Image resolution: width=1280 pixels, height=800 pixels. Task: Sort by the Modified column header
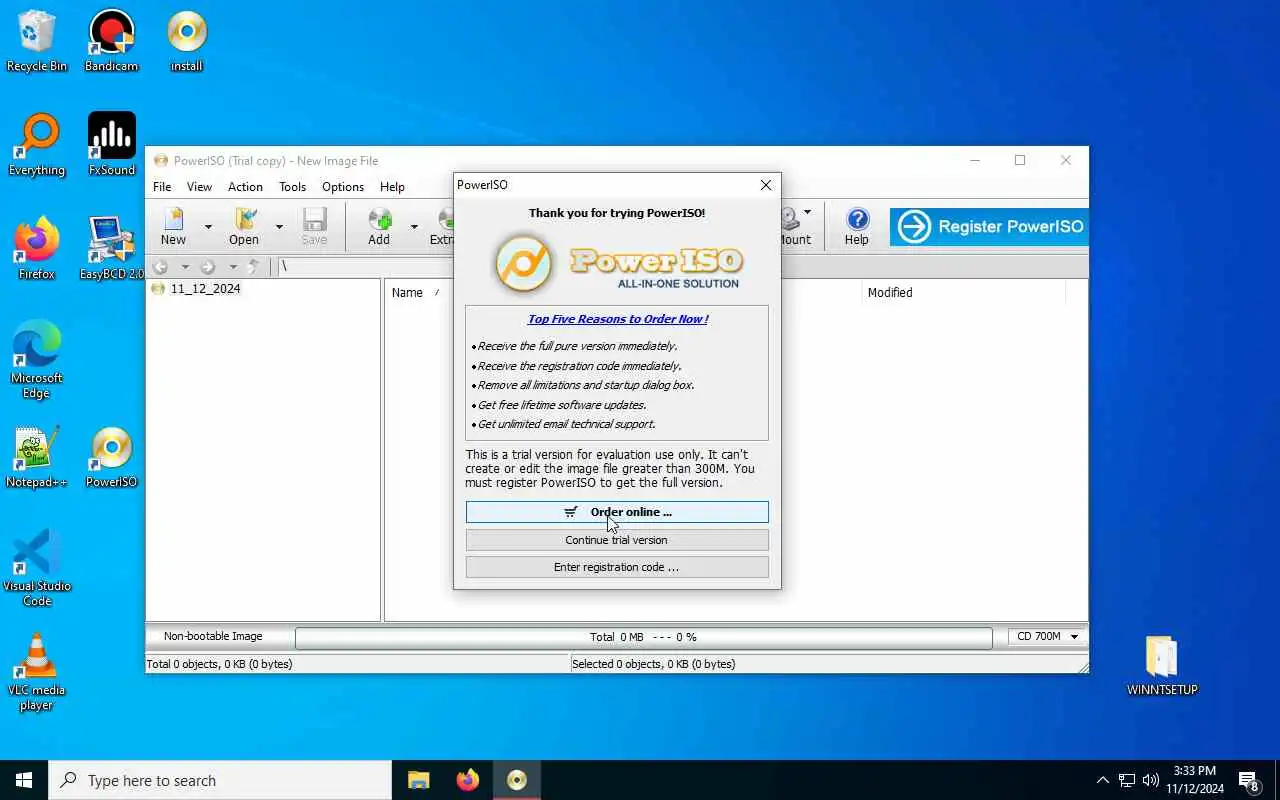tap(890, 293)
